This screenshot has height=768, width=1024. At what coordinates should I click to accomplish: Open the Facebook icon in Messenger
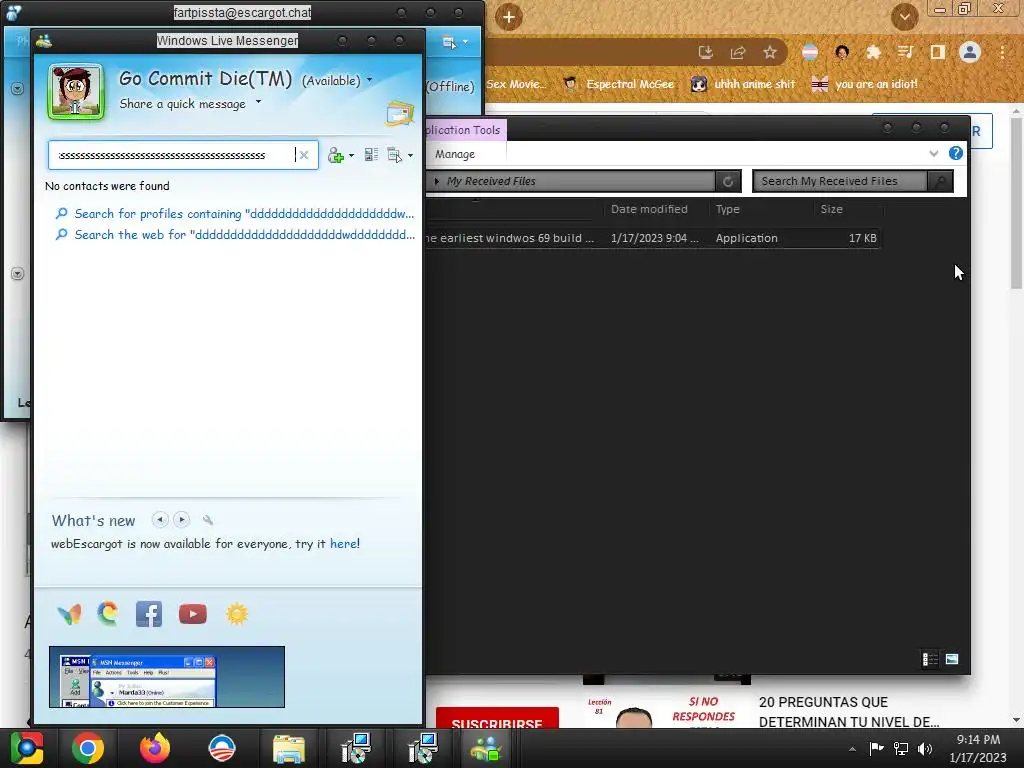click(149, 615)
